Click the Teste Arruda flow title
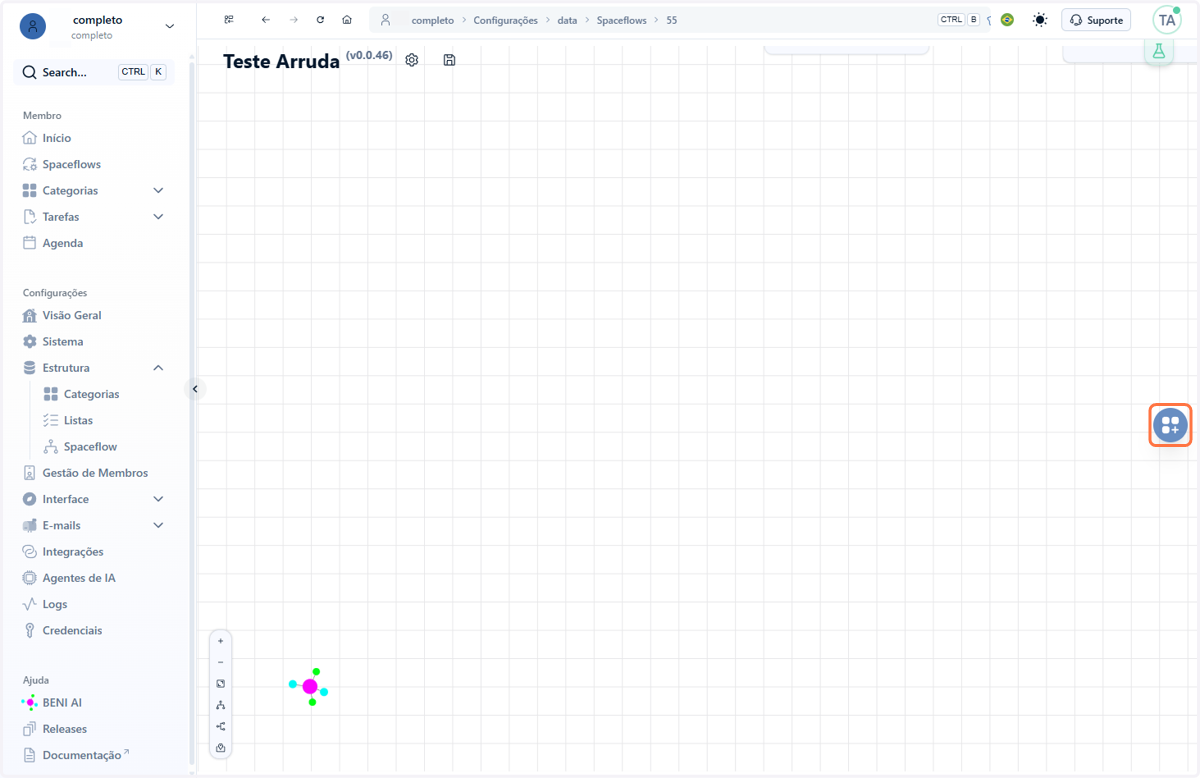The image size is (1200, 778). click(281, 61)
